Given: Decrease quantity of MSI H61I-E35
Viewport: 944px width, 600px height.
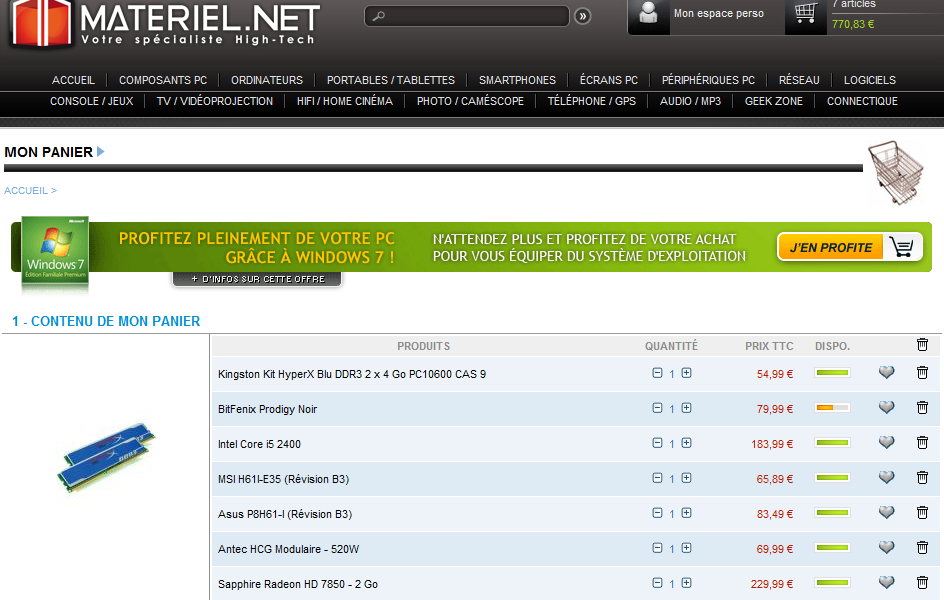Looking at the screenshot, I should click(x=657, y=478).
